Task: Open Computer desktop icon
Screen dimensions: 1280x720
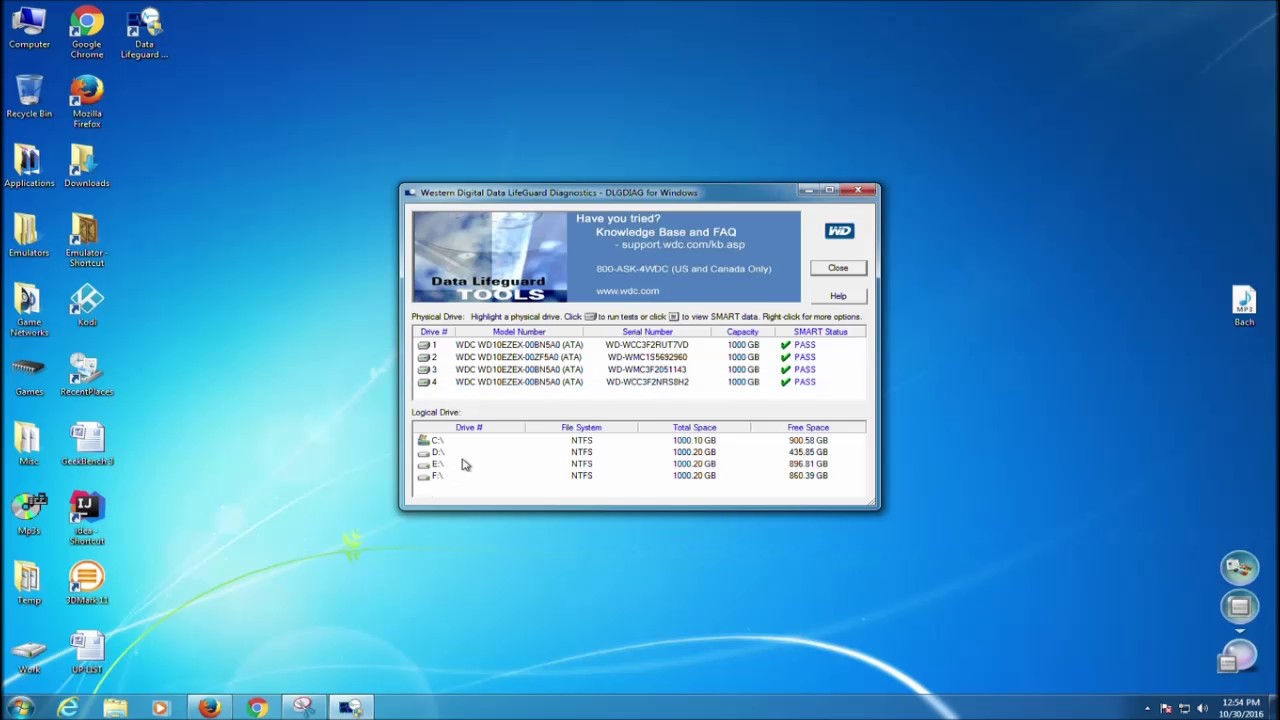Action: [29, 28]
